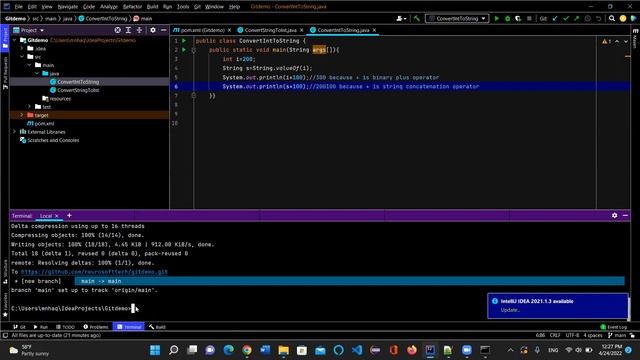640x360 pixels.
Task: Open Visual Studio Code from taskbar
Action: (x=357, y=350)
